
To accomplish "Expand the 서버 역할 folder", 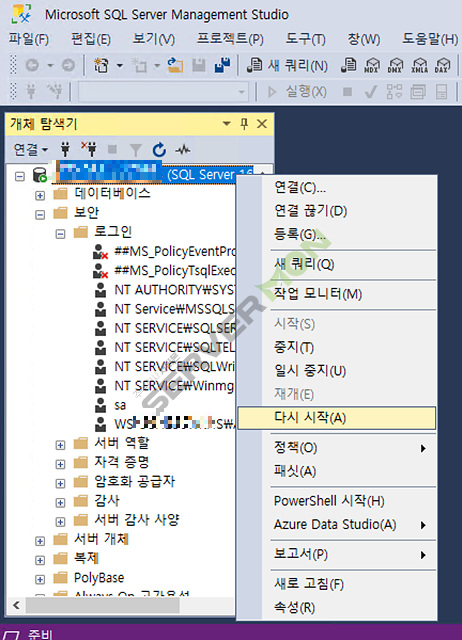I will (60, 445).
